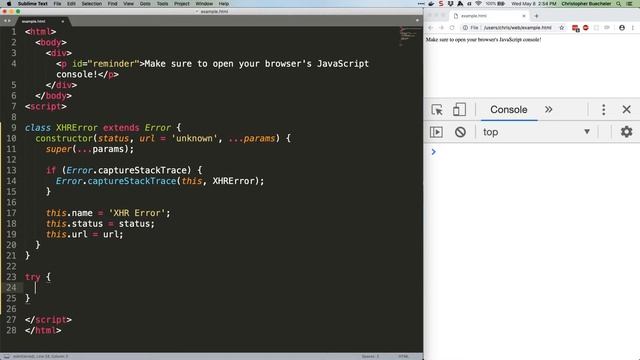
Task: Click the Sublime Text minimap
Action: click(x=410, y=36)
